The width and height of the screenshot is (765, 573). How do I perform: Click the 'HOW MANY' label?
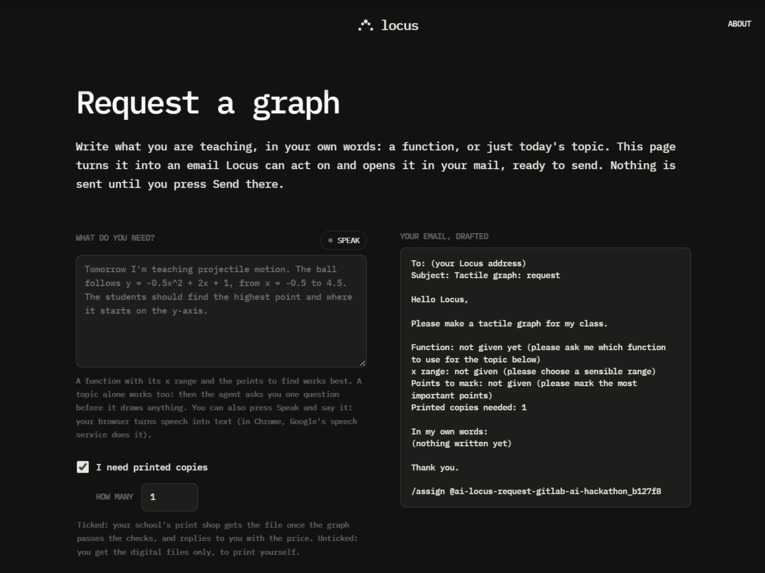[x=114, y=497]
